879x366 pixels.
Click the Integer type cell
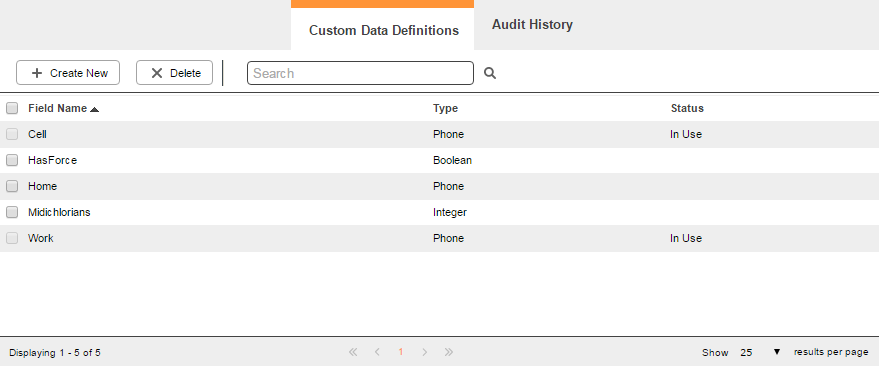(x=450, y=212)
